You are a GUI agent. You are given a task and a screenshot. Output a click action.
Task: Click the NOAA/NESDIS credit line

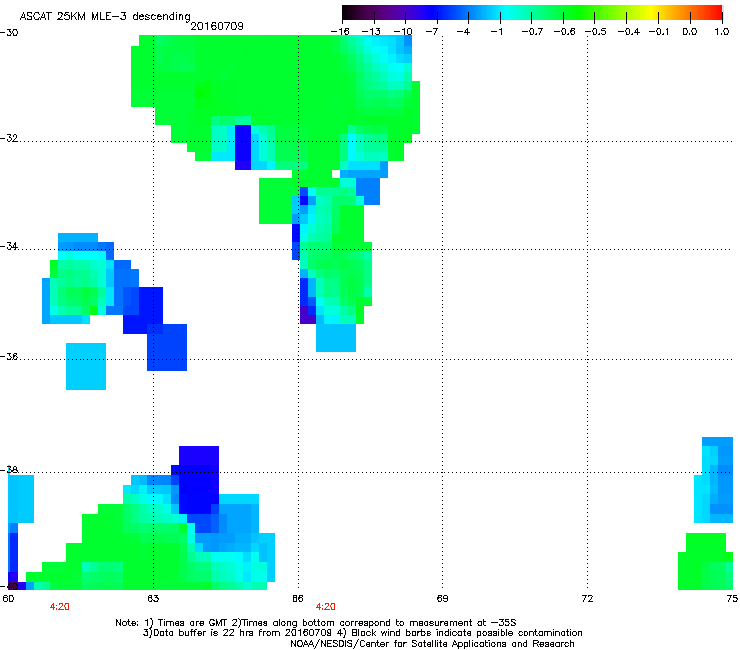[432, 644]
